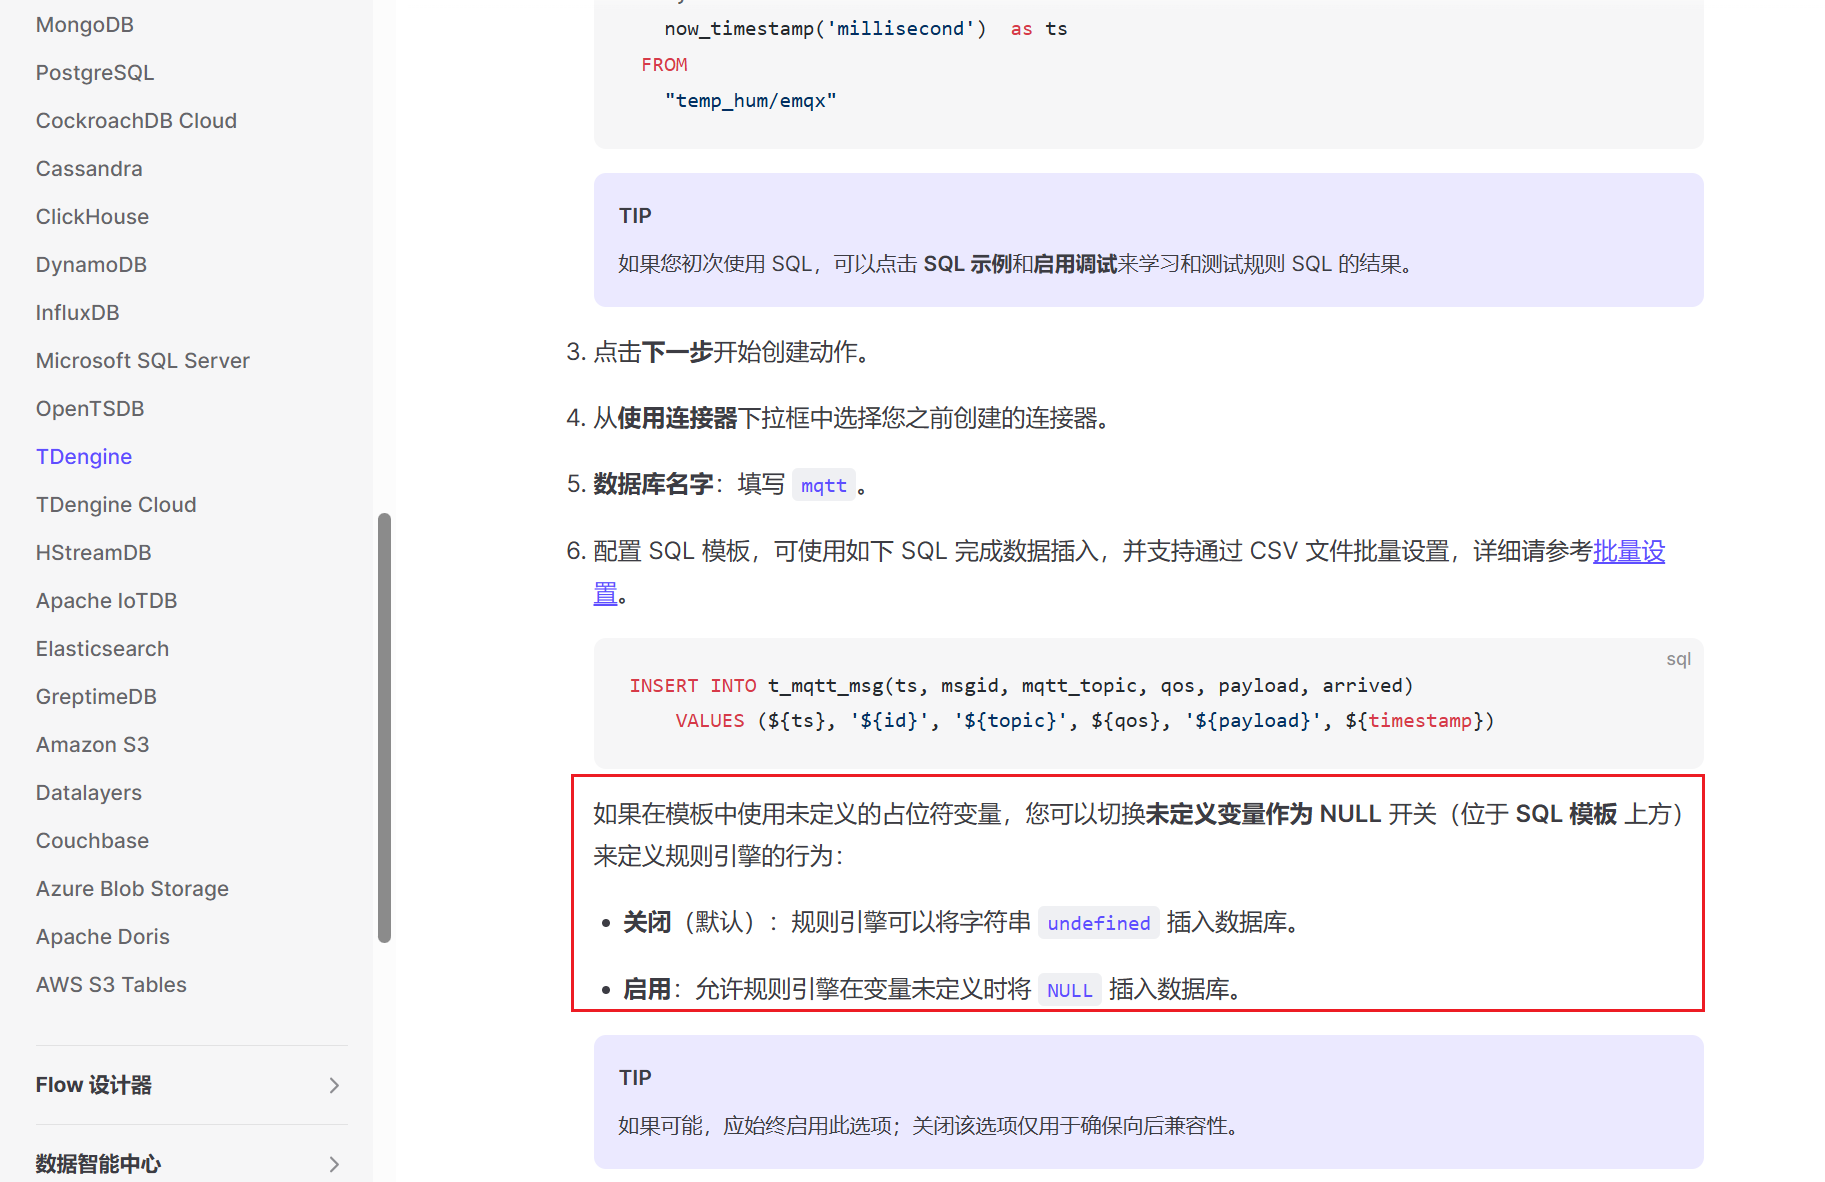The height and width of the screenshot is (1182, 1825).
Task: Go to GreptimeDB page
Action: (x=96, y=697)
